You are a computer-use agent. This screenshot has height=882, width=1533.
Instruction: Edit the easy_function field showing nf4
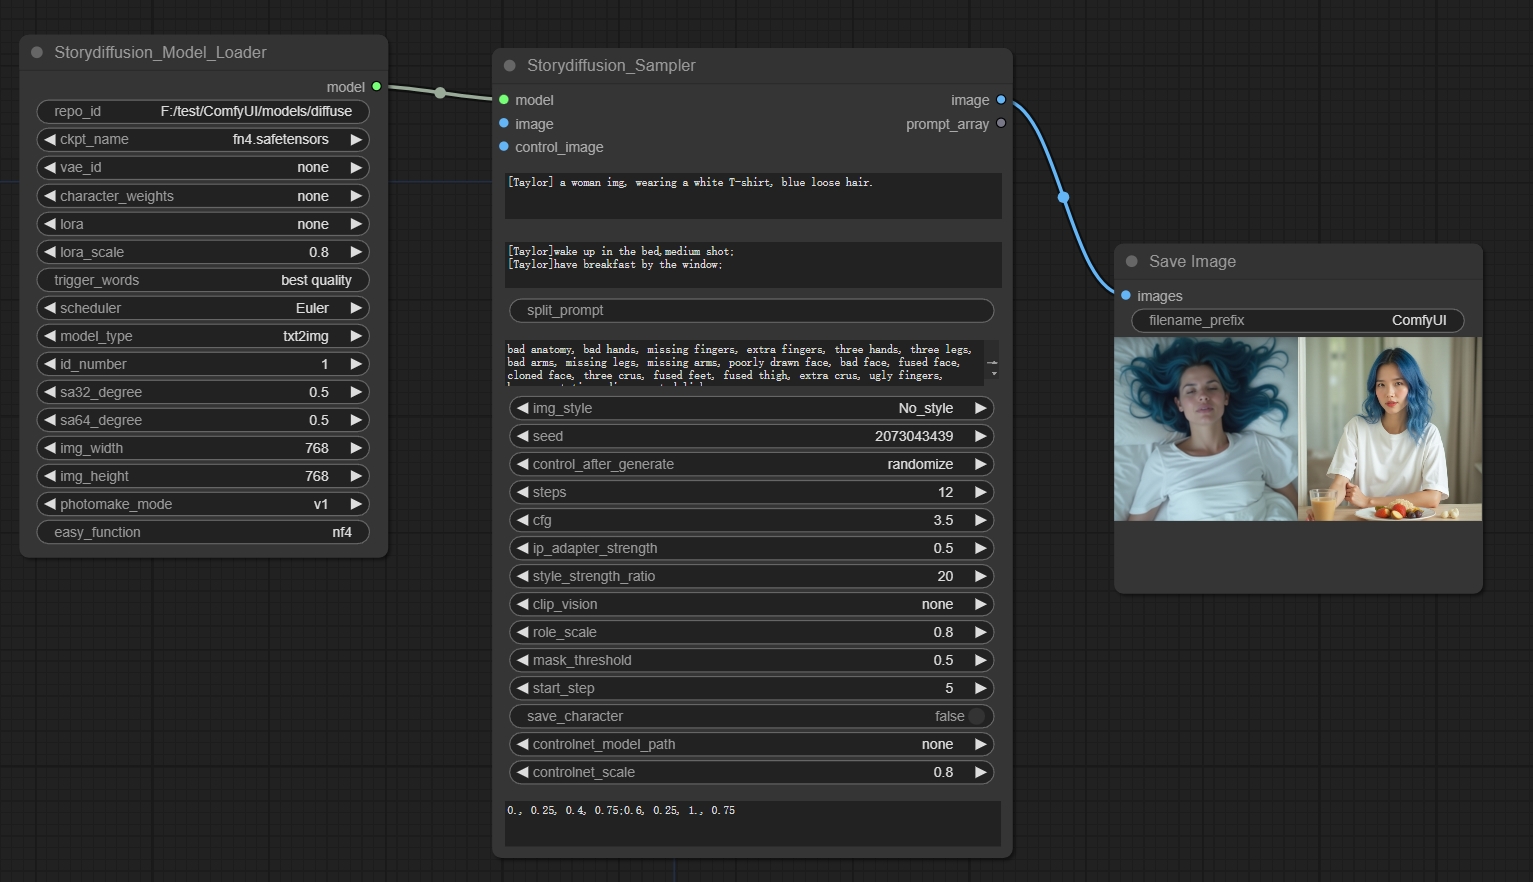click(x=203, y=532)
